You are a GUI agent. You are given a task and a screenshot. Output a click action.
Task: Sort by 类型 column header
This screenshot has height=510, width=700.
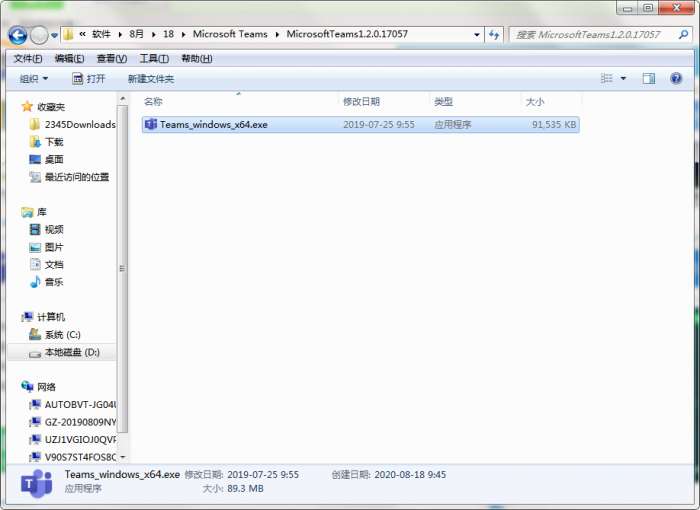[443, 102]
